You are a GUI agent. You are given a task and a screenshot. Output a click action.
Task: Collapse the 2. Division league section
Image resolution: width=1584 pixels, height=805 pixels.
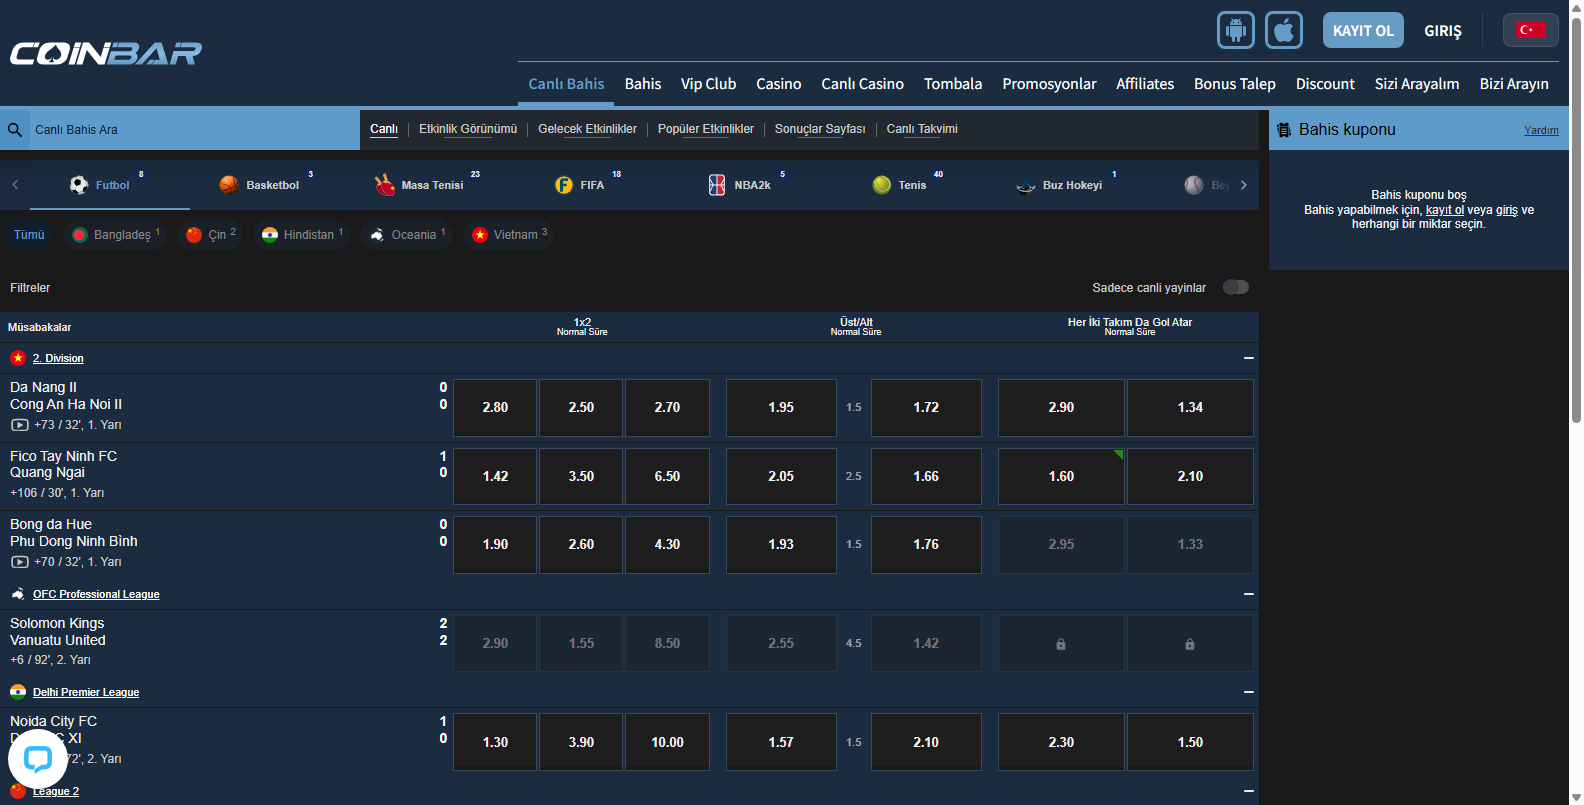pos(1248,358)
